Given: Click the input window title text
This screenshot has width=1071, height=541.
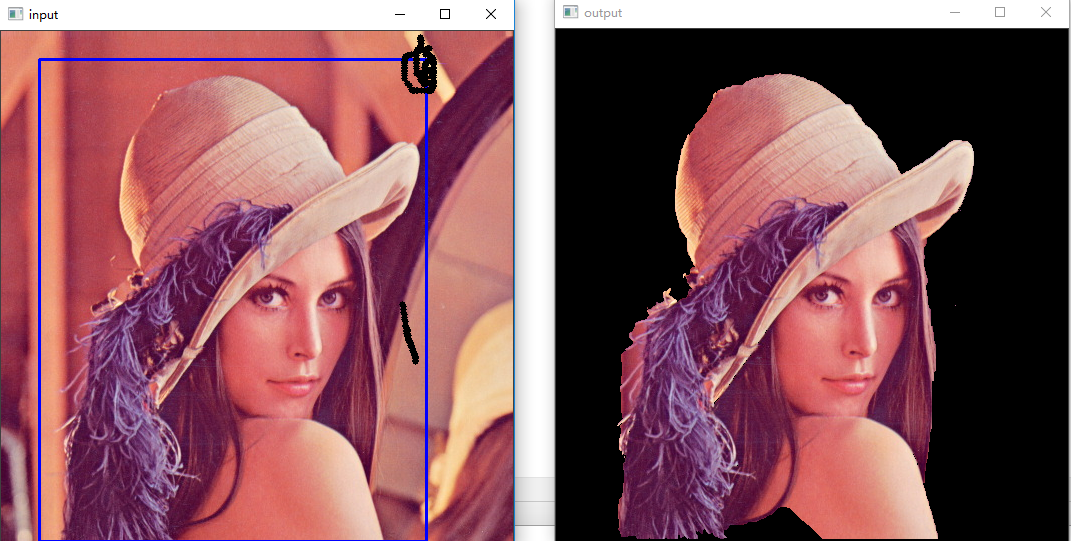Looking at the screenshot, I should (43, 15).
